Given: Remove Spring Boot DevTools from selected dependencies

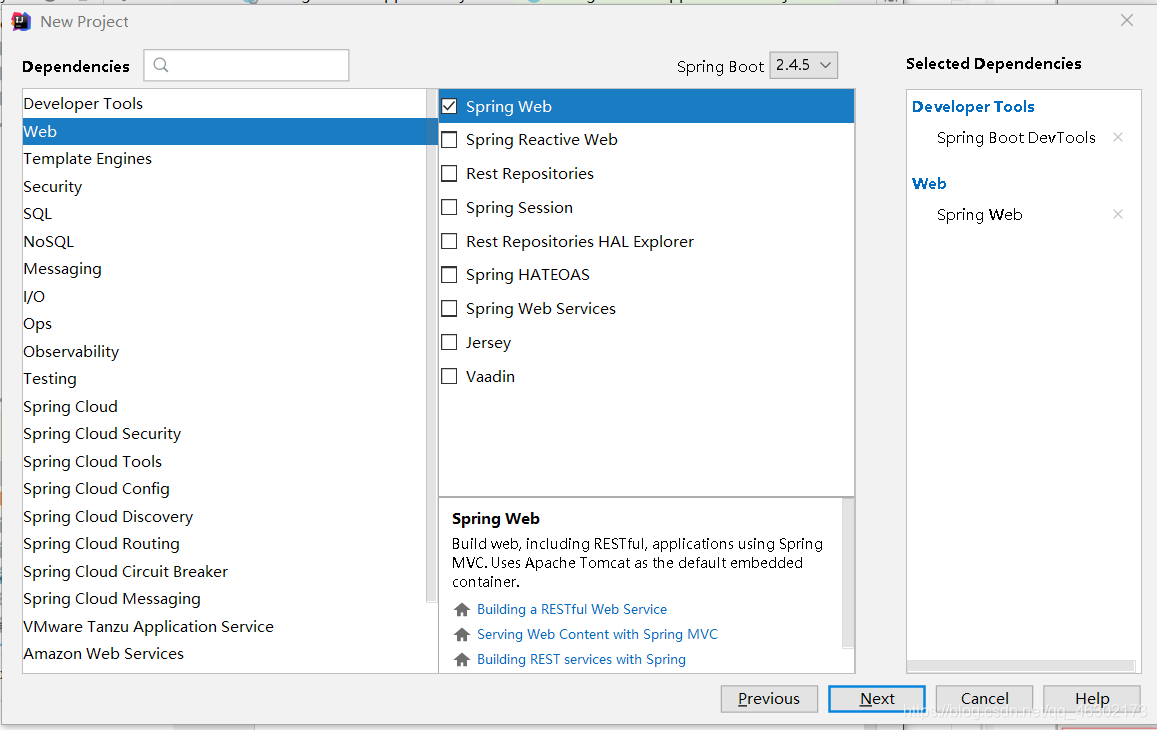Looking at the screenshot, I should pyautogui.click(x=1118, y=137).
